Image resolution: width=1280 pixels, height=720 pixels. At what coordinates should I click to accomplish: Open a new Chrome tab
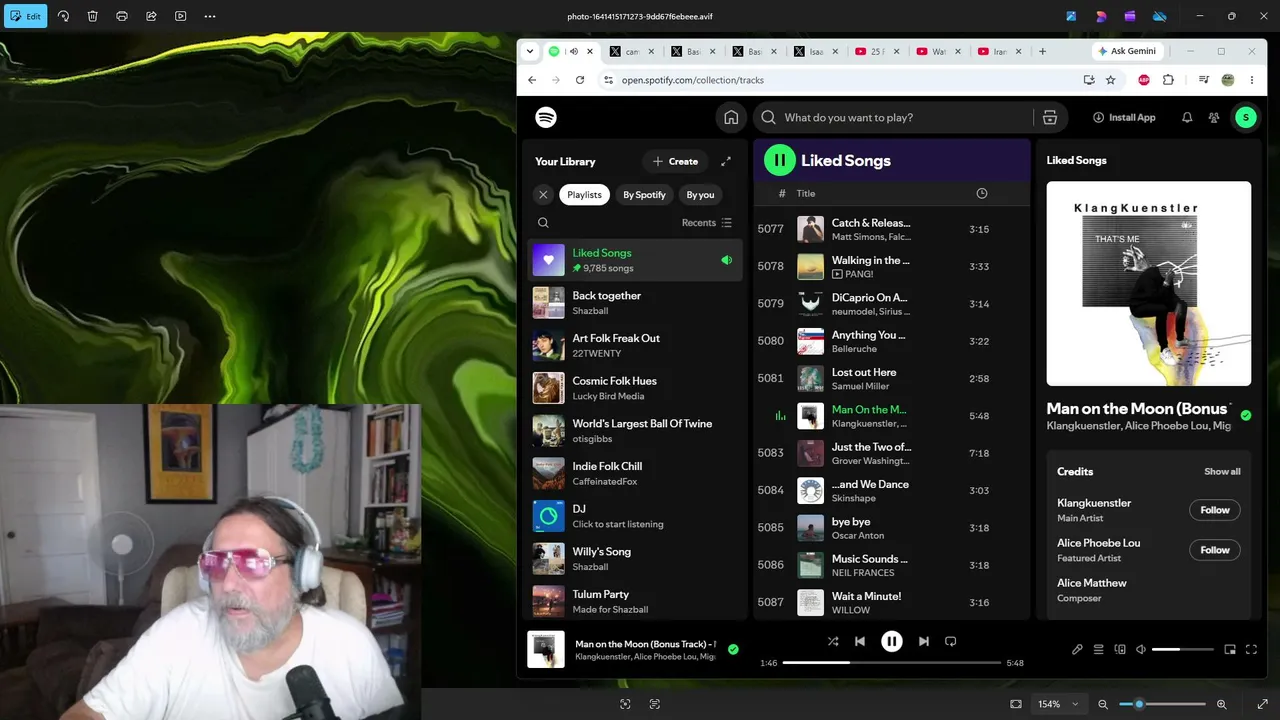click(x=1042, y=51)
